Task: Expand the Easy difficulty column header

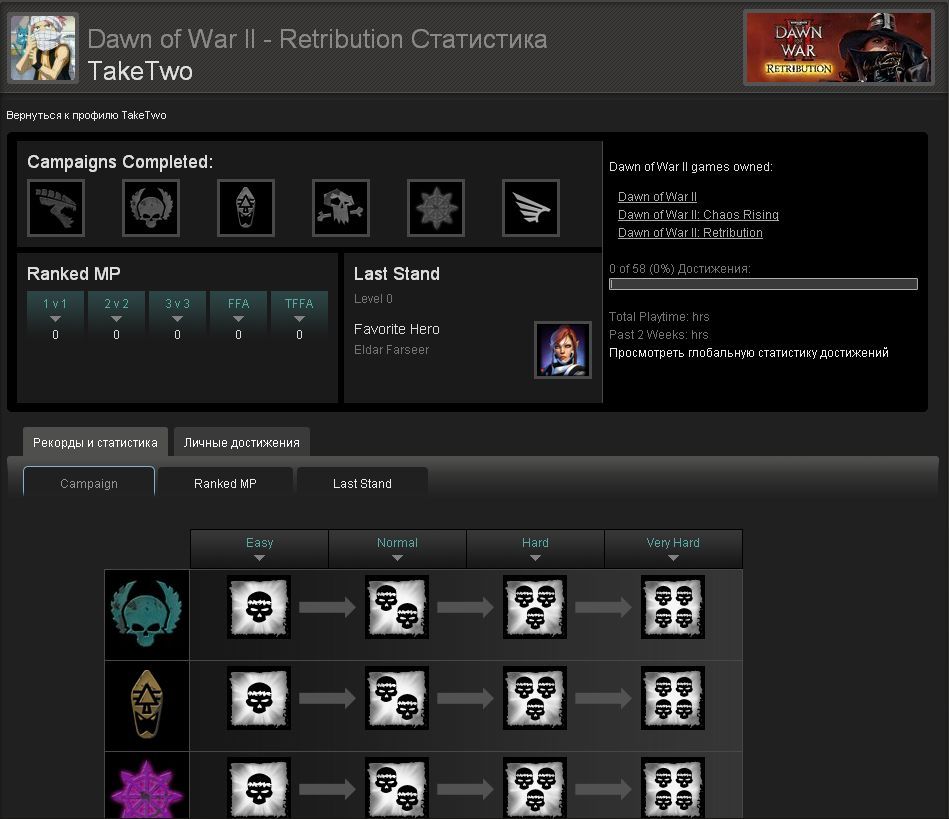Action: tap(259, 548)
